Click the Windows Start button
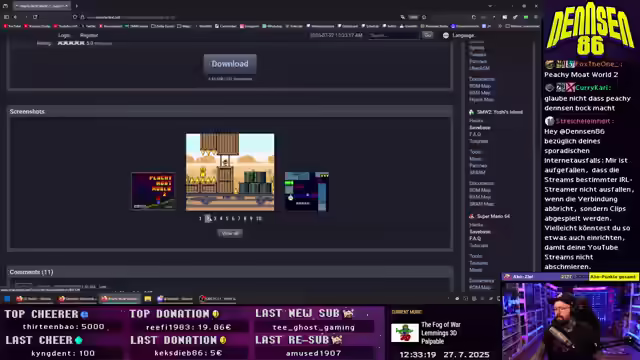 [7, 299]
